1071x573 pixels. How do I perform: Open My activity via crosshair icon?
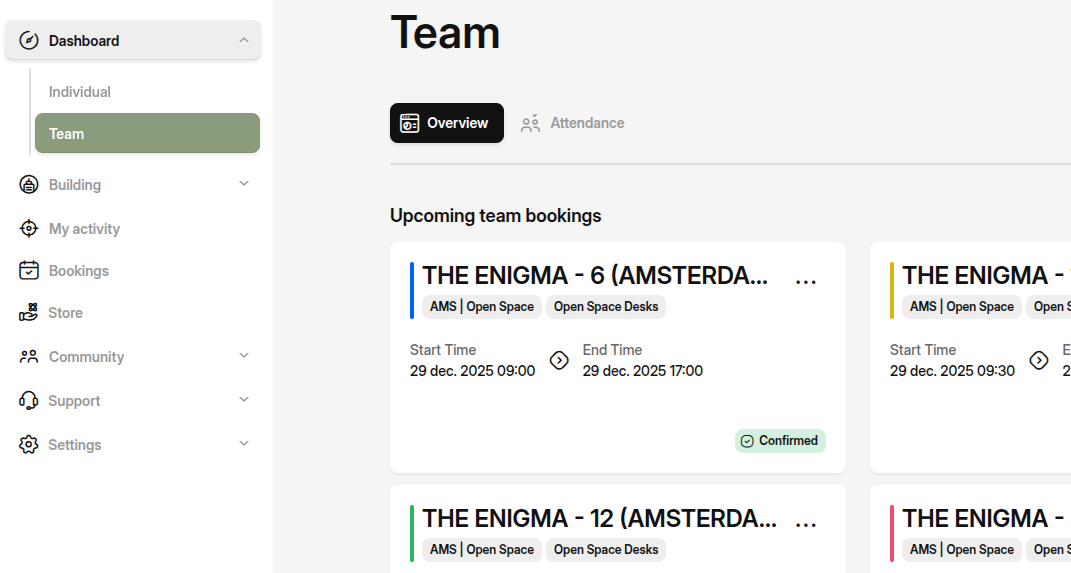pos(29,229)
